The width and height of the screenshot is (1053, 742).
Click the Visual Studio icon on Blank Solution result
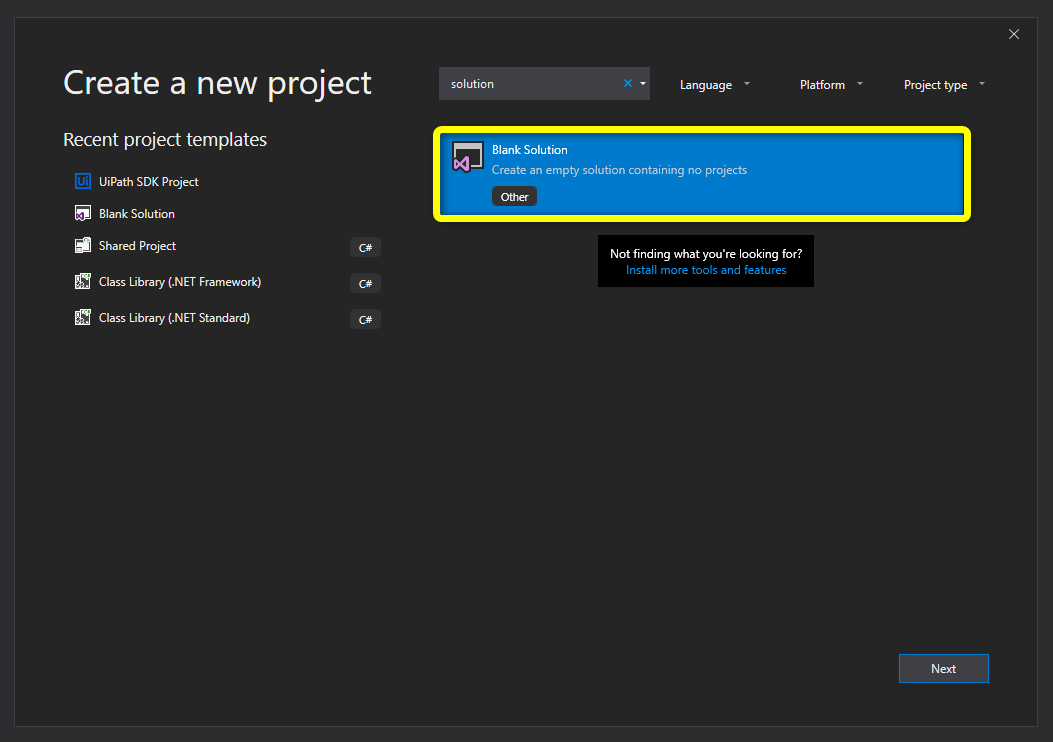467,157
